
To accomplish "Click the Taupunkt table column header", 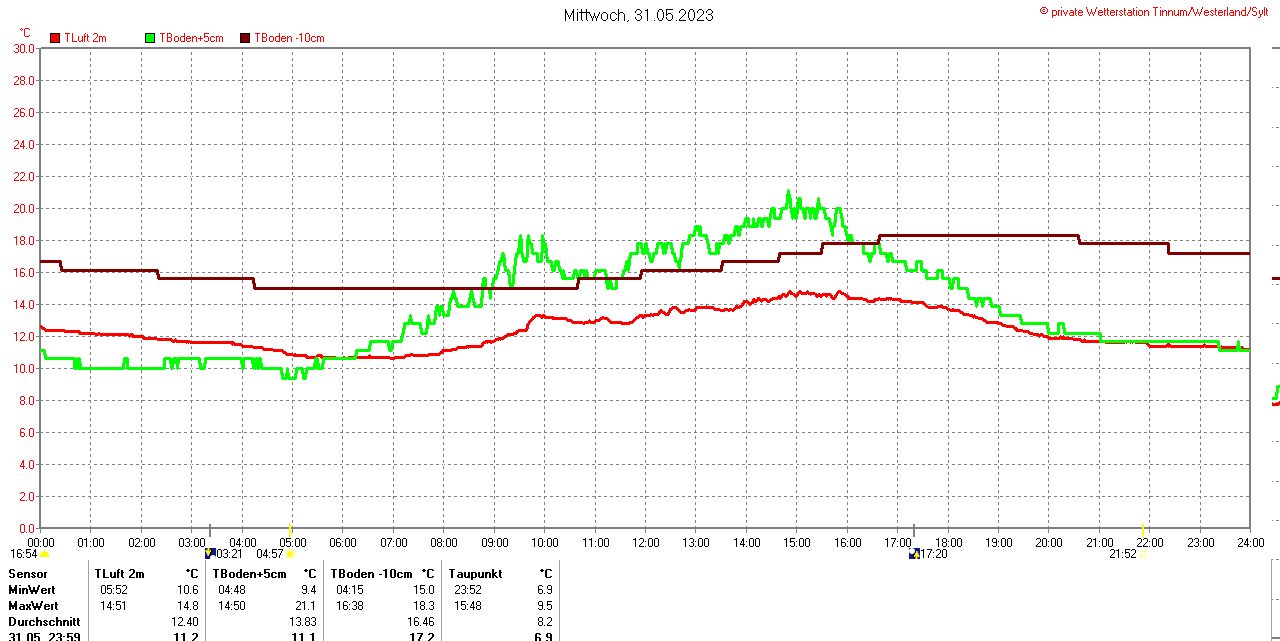I will [x=476, y=574].
